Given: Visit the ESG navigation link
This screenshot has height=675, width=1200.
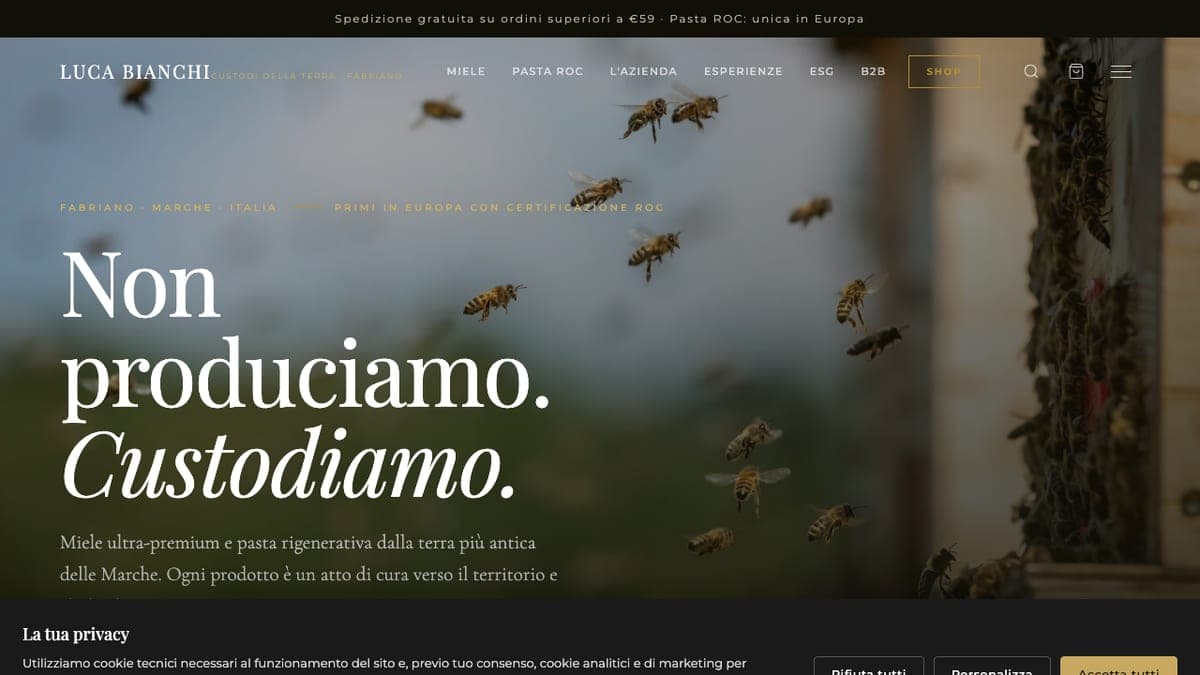Looking at the screenshot, I should 821,72.
